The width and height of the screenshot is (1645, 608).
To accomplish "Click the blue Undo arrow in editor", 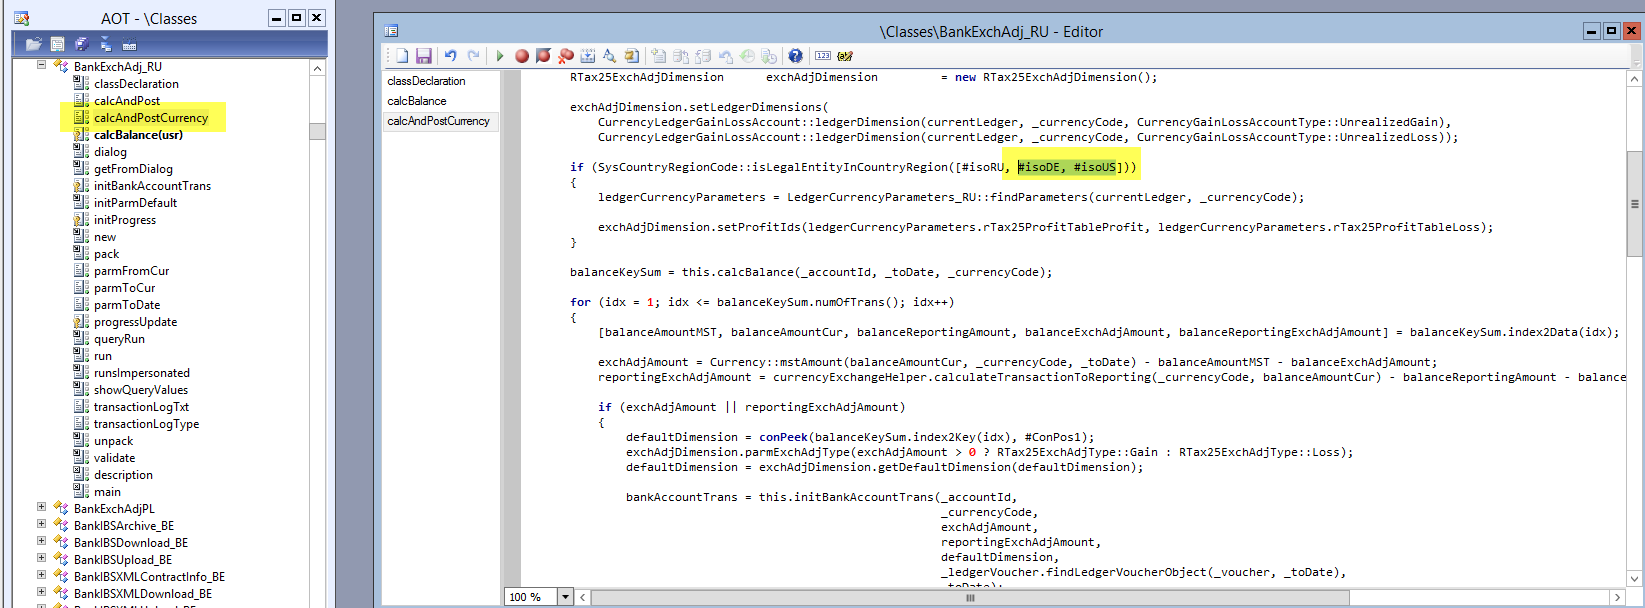I will click(x=450, y=56).
